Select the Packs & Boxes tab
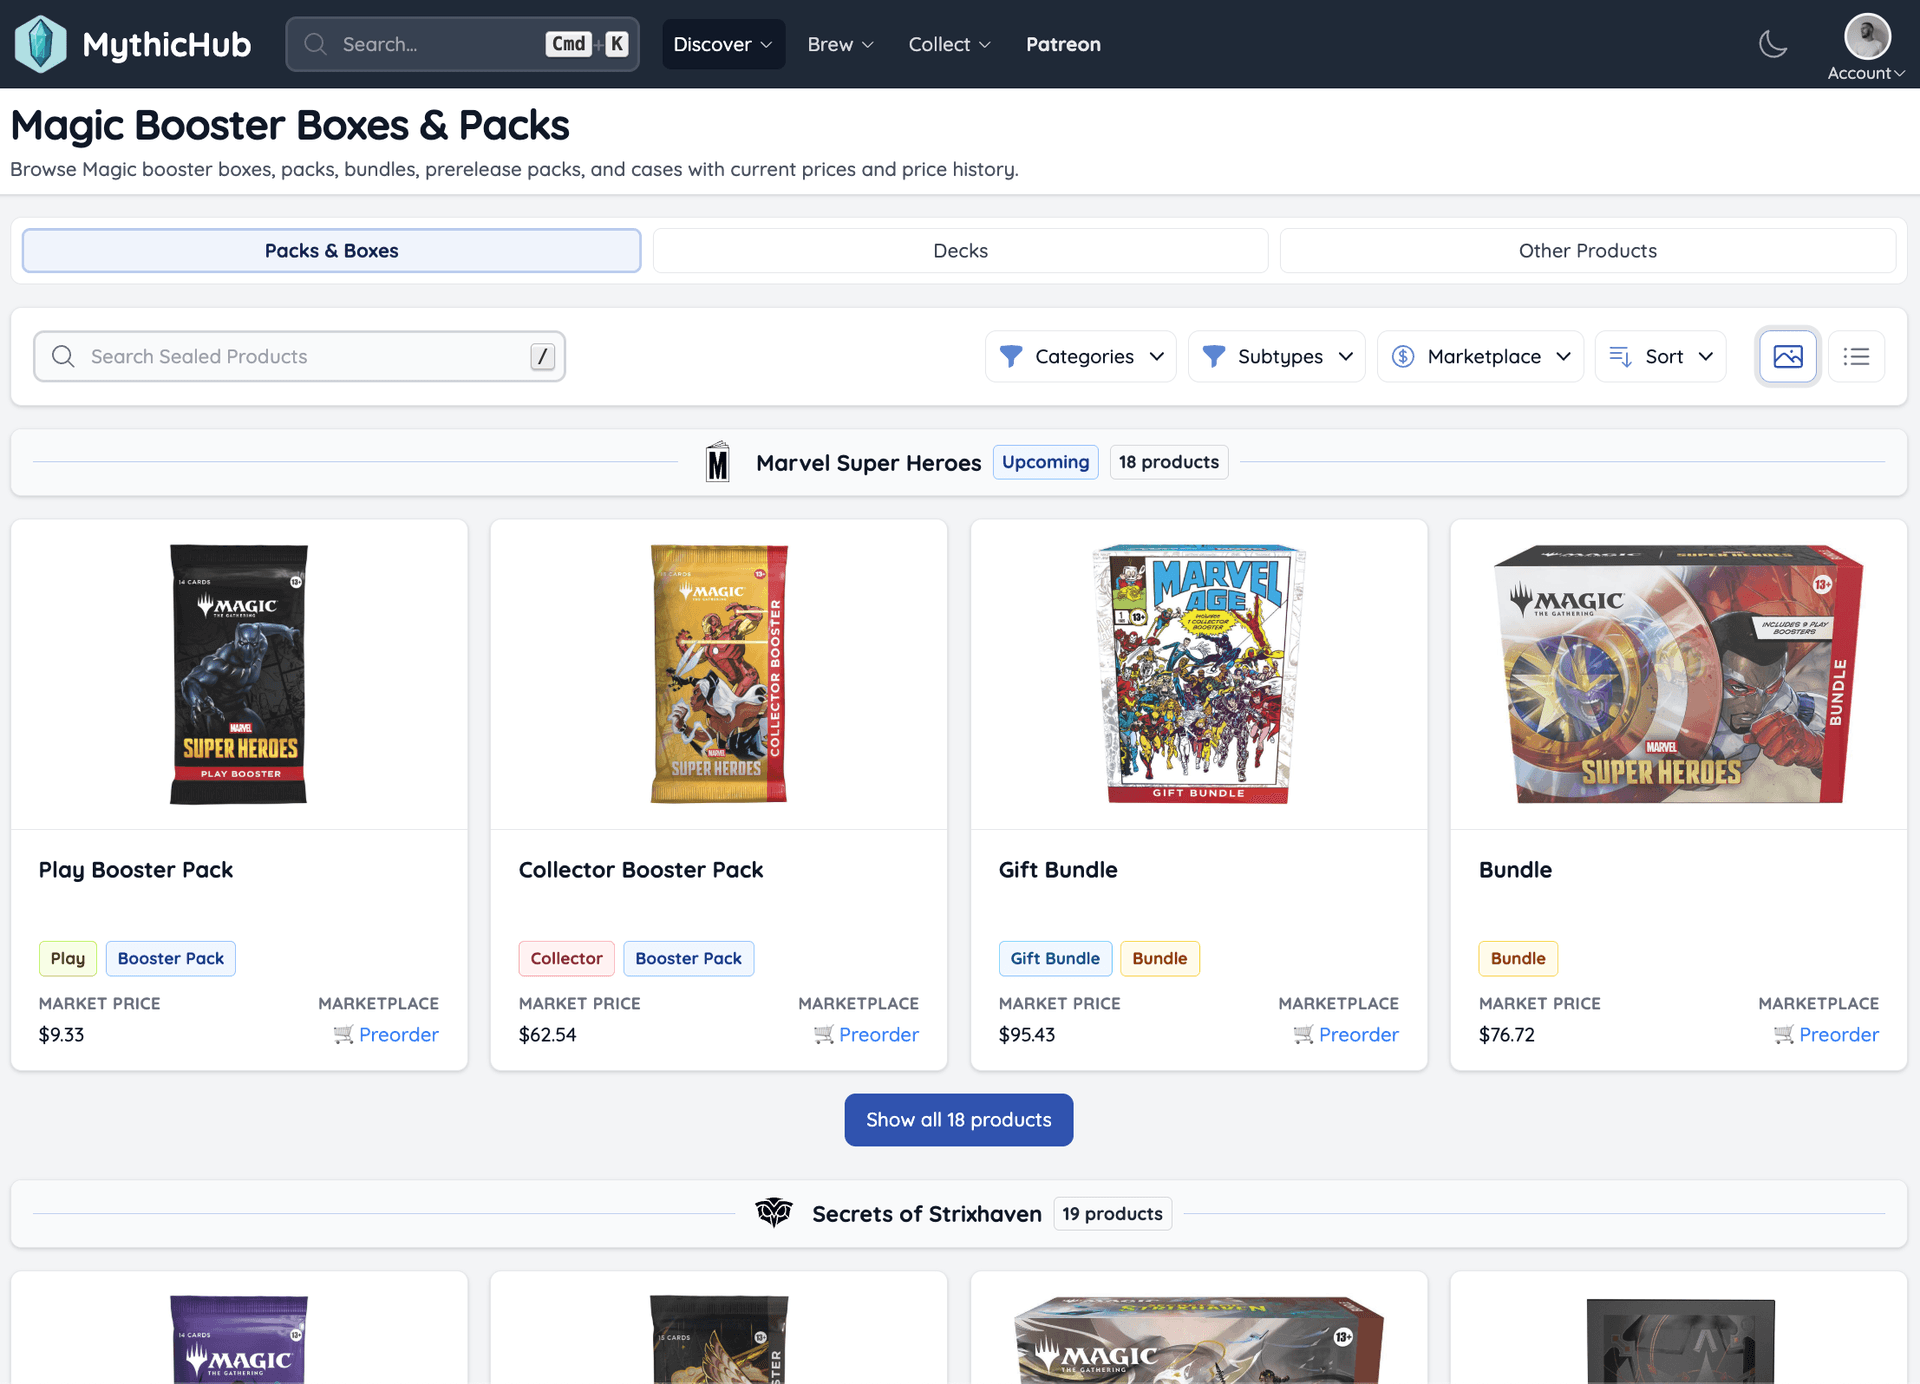The image size is (1920, 1384). point(331,250)
